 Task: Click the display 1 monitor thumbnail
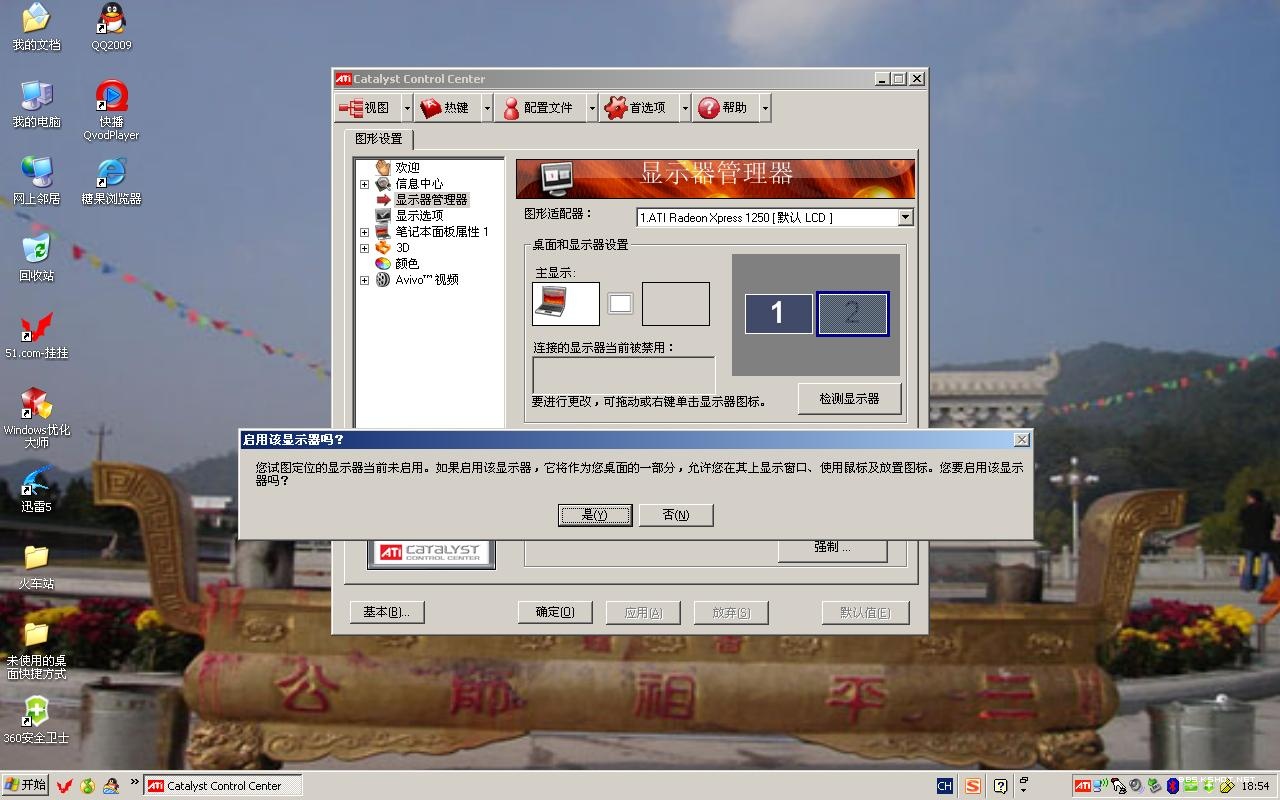(x=778, y=314)
